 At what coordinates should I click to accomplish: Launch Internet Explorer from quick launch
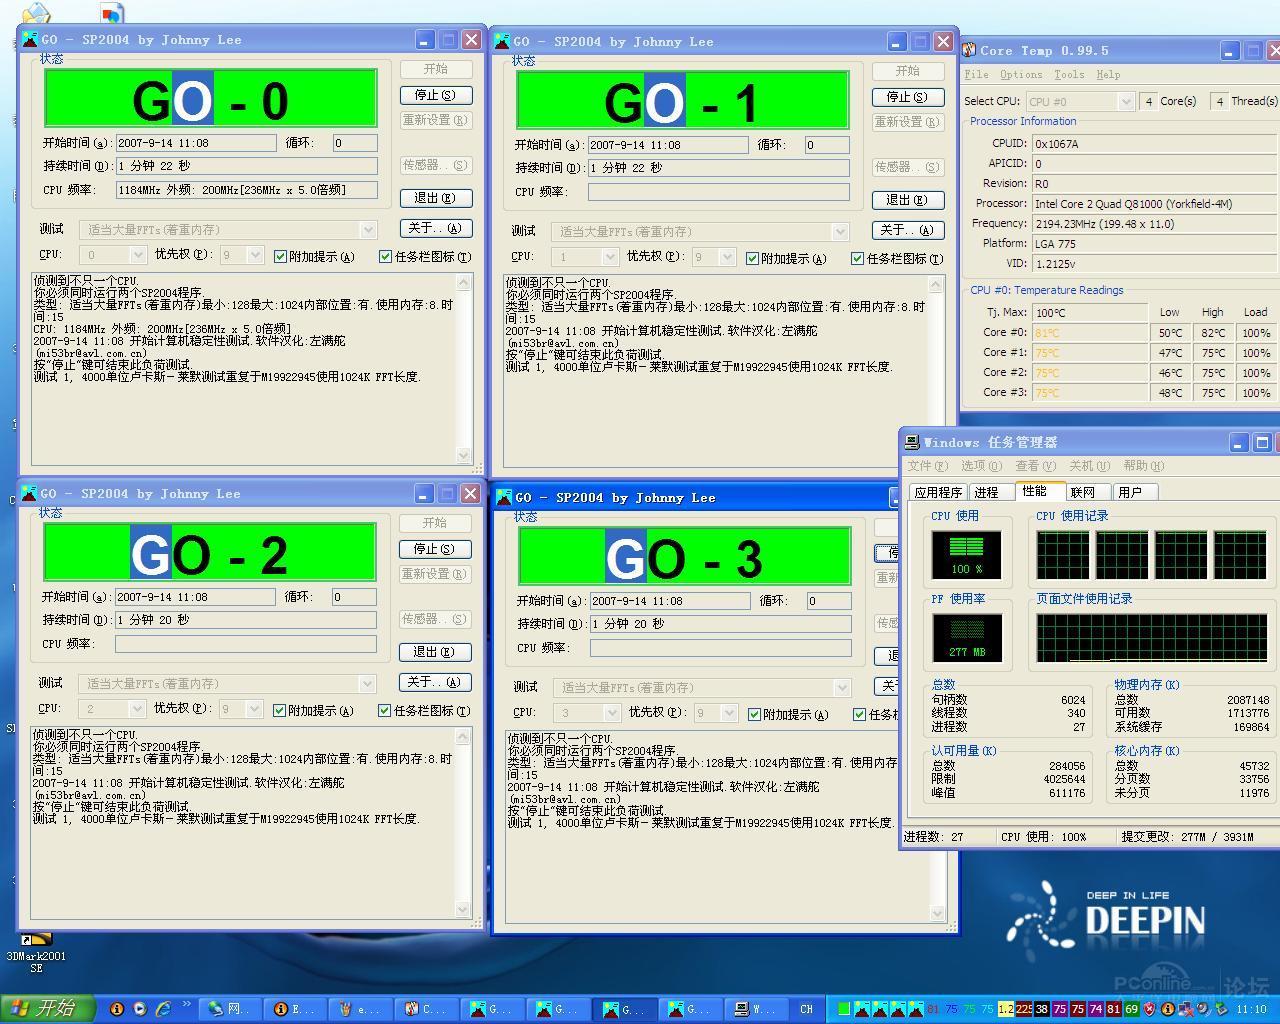pos(163,1009)
